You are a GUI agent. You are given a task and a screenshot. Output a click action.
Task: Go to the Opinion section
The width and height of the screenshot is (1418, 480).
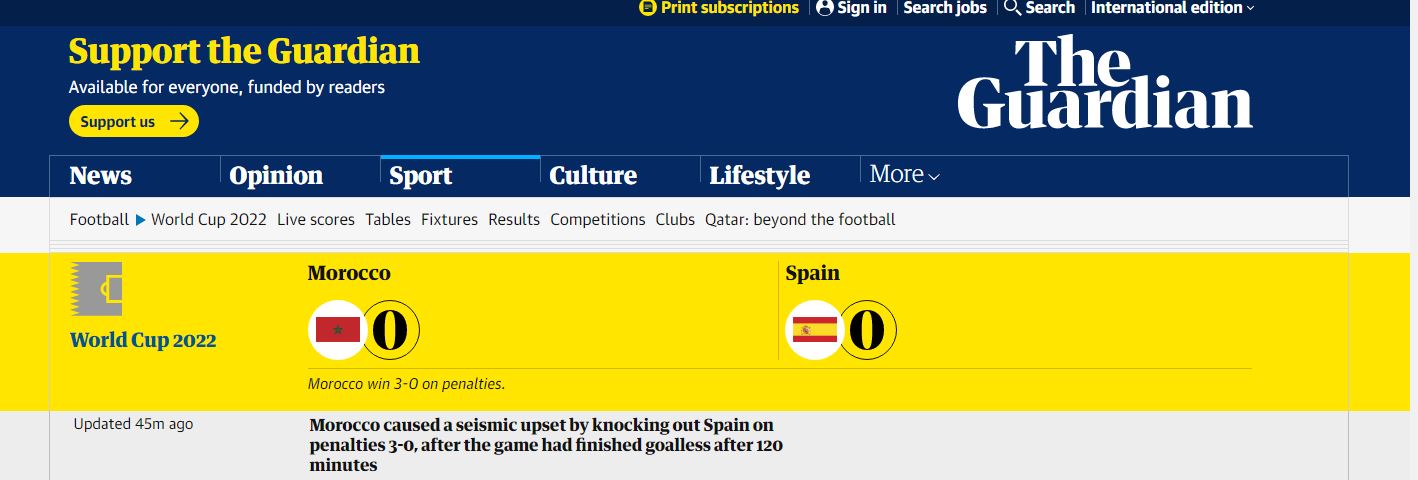(276, 176)
